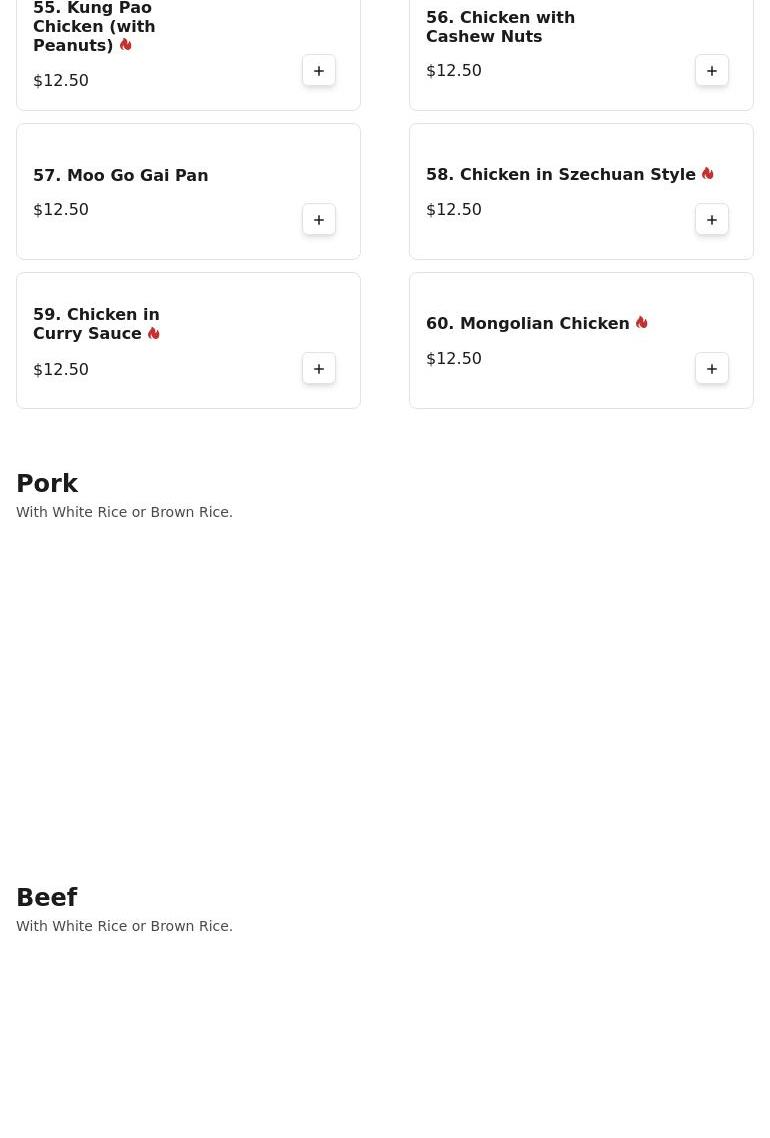770x1138 pixels.
Task: Add Mongolian Chicken using plus button
Action: click(712, 369)
